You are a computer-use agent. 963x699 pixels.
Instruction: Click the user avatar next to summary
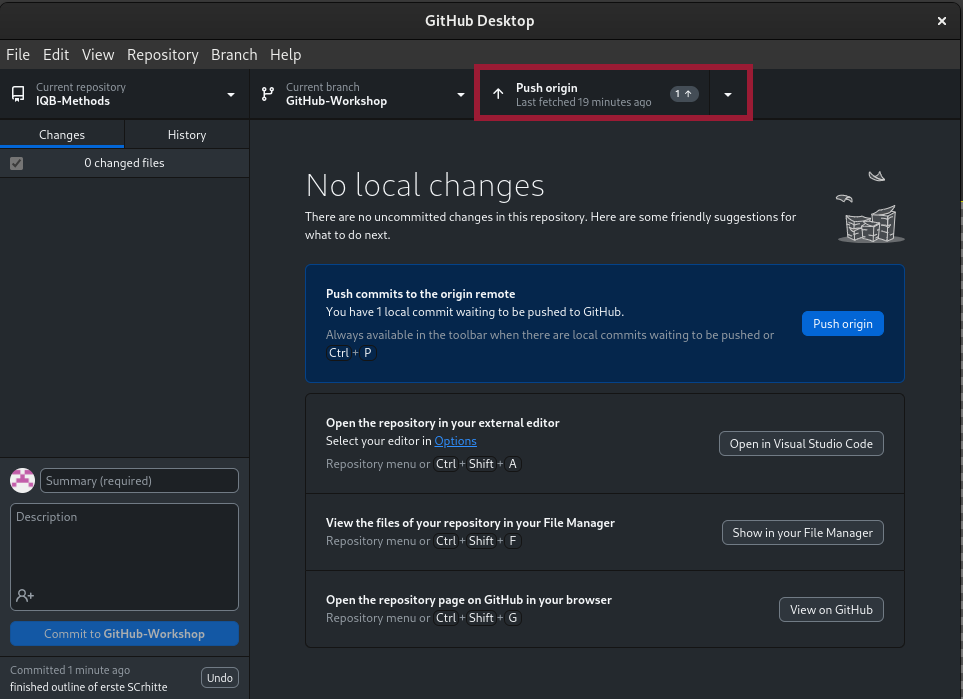click(x=22, y=481)
